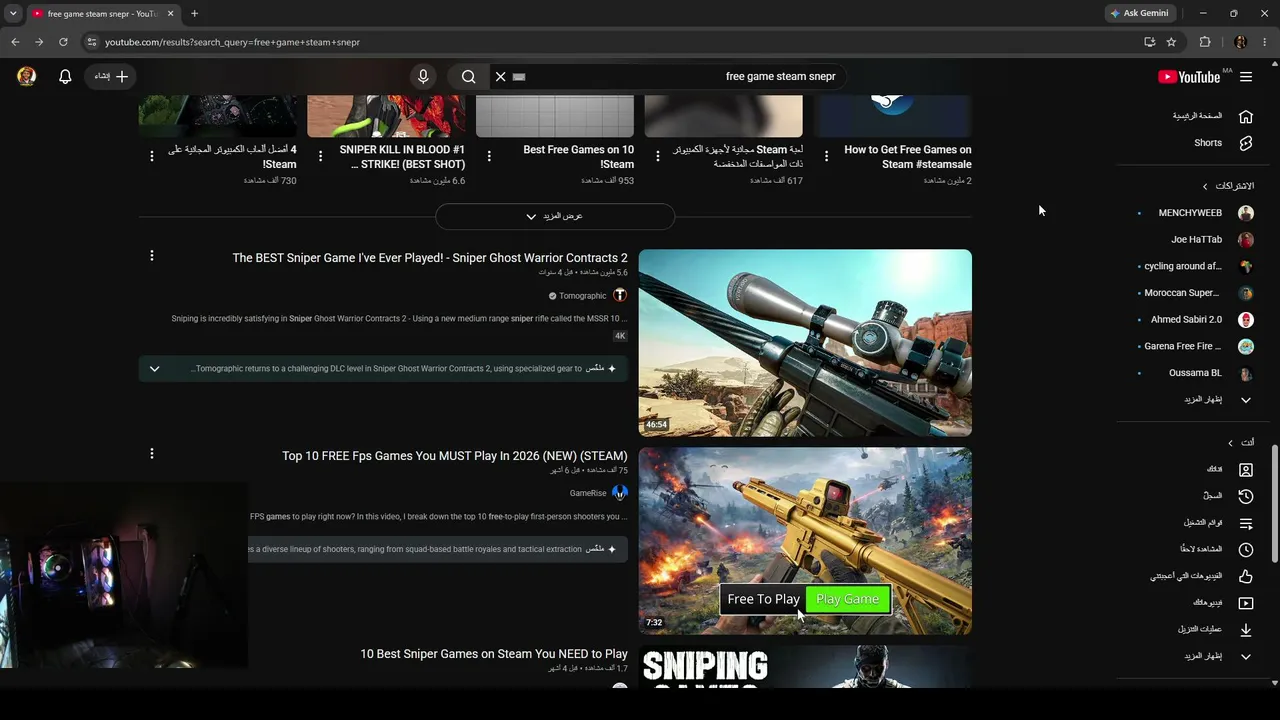Image resolution: width=1280 pixels, height=720 pixels.
Task: Open the Tomographic channel name link
Action: [583, 296]
